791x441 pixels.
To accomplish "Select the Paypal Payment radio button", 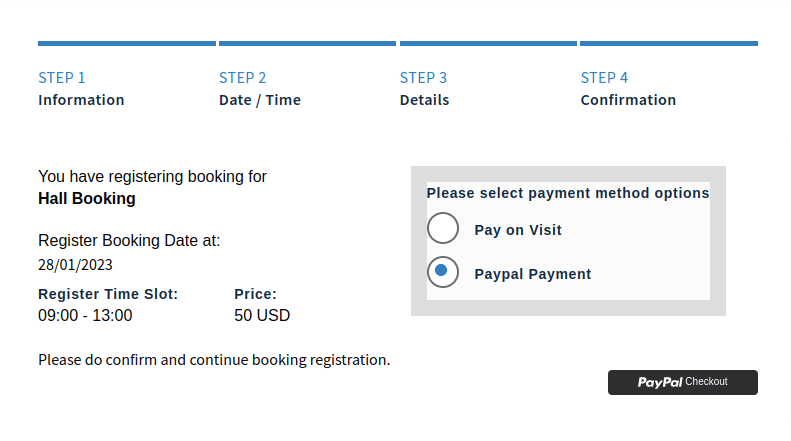I will point(443,272).
